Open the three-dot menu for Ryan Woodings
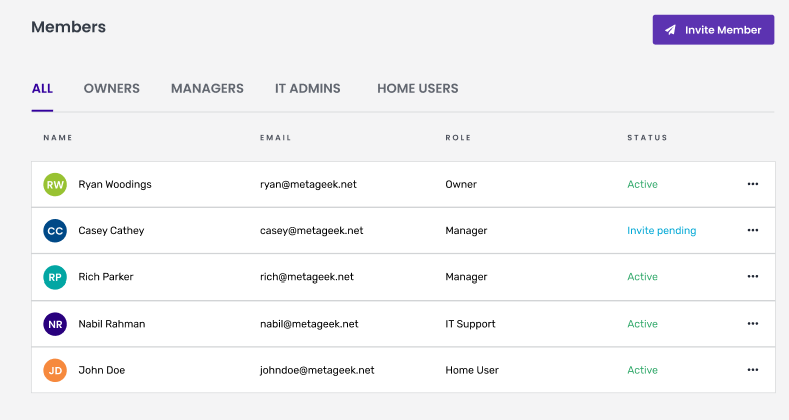This screenshot has width=789, height=420. pyautogui.click(x=753, y=184)
